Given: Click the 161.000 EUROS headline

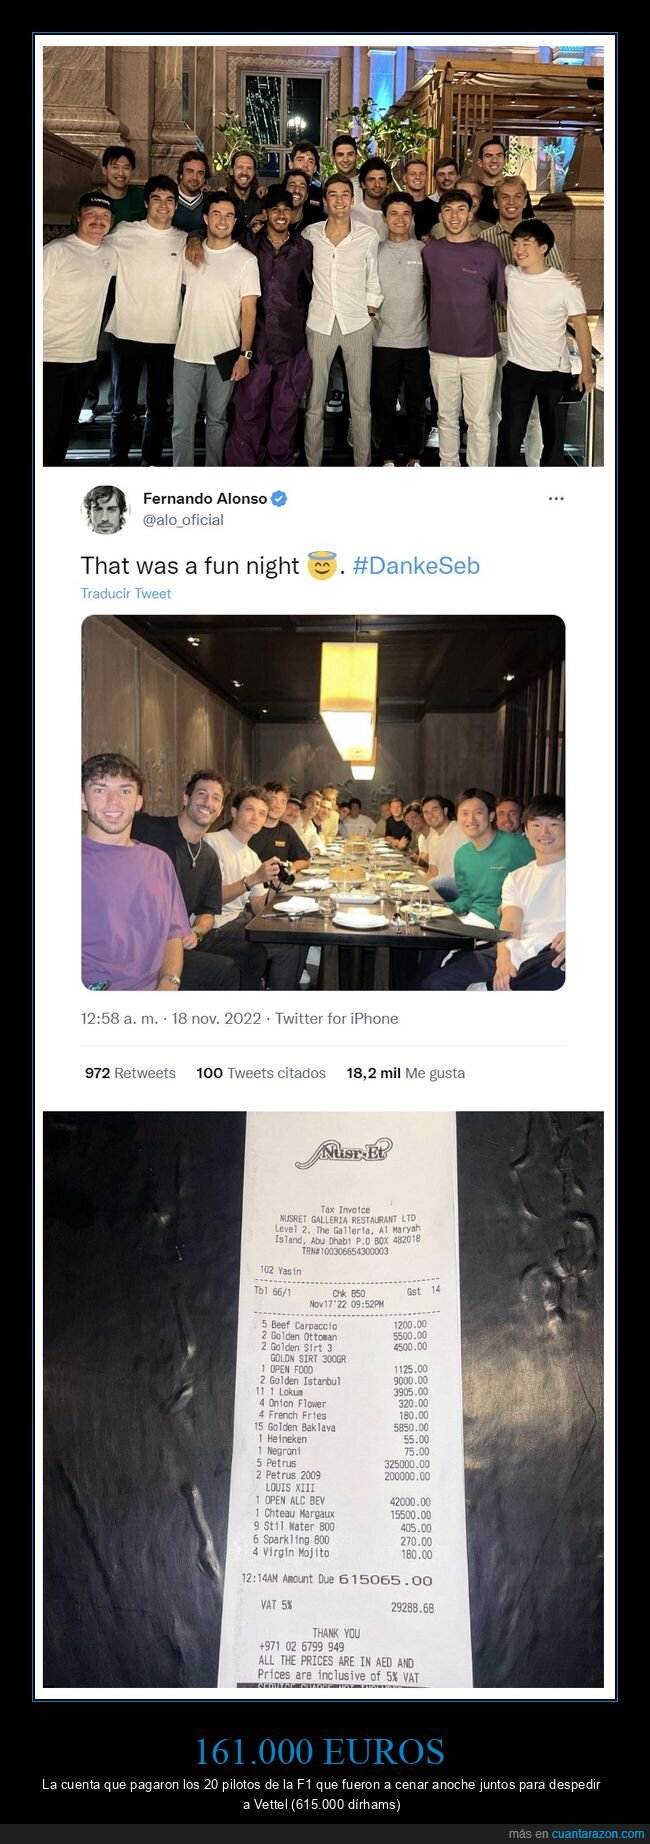Looking at the screenshot, I should [319, 1751].
